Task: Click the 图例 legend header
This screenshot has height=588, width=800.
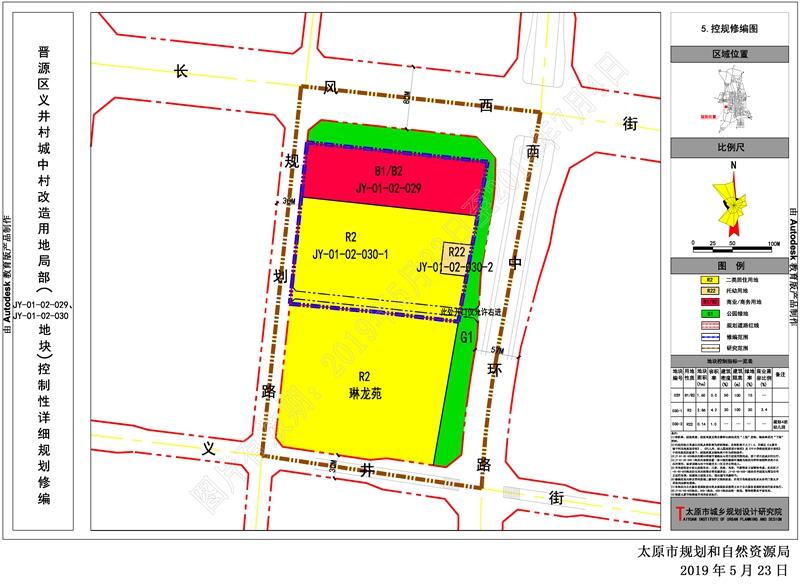Action: tap(733, 267)
